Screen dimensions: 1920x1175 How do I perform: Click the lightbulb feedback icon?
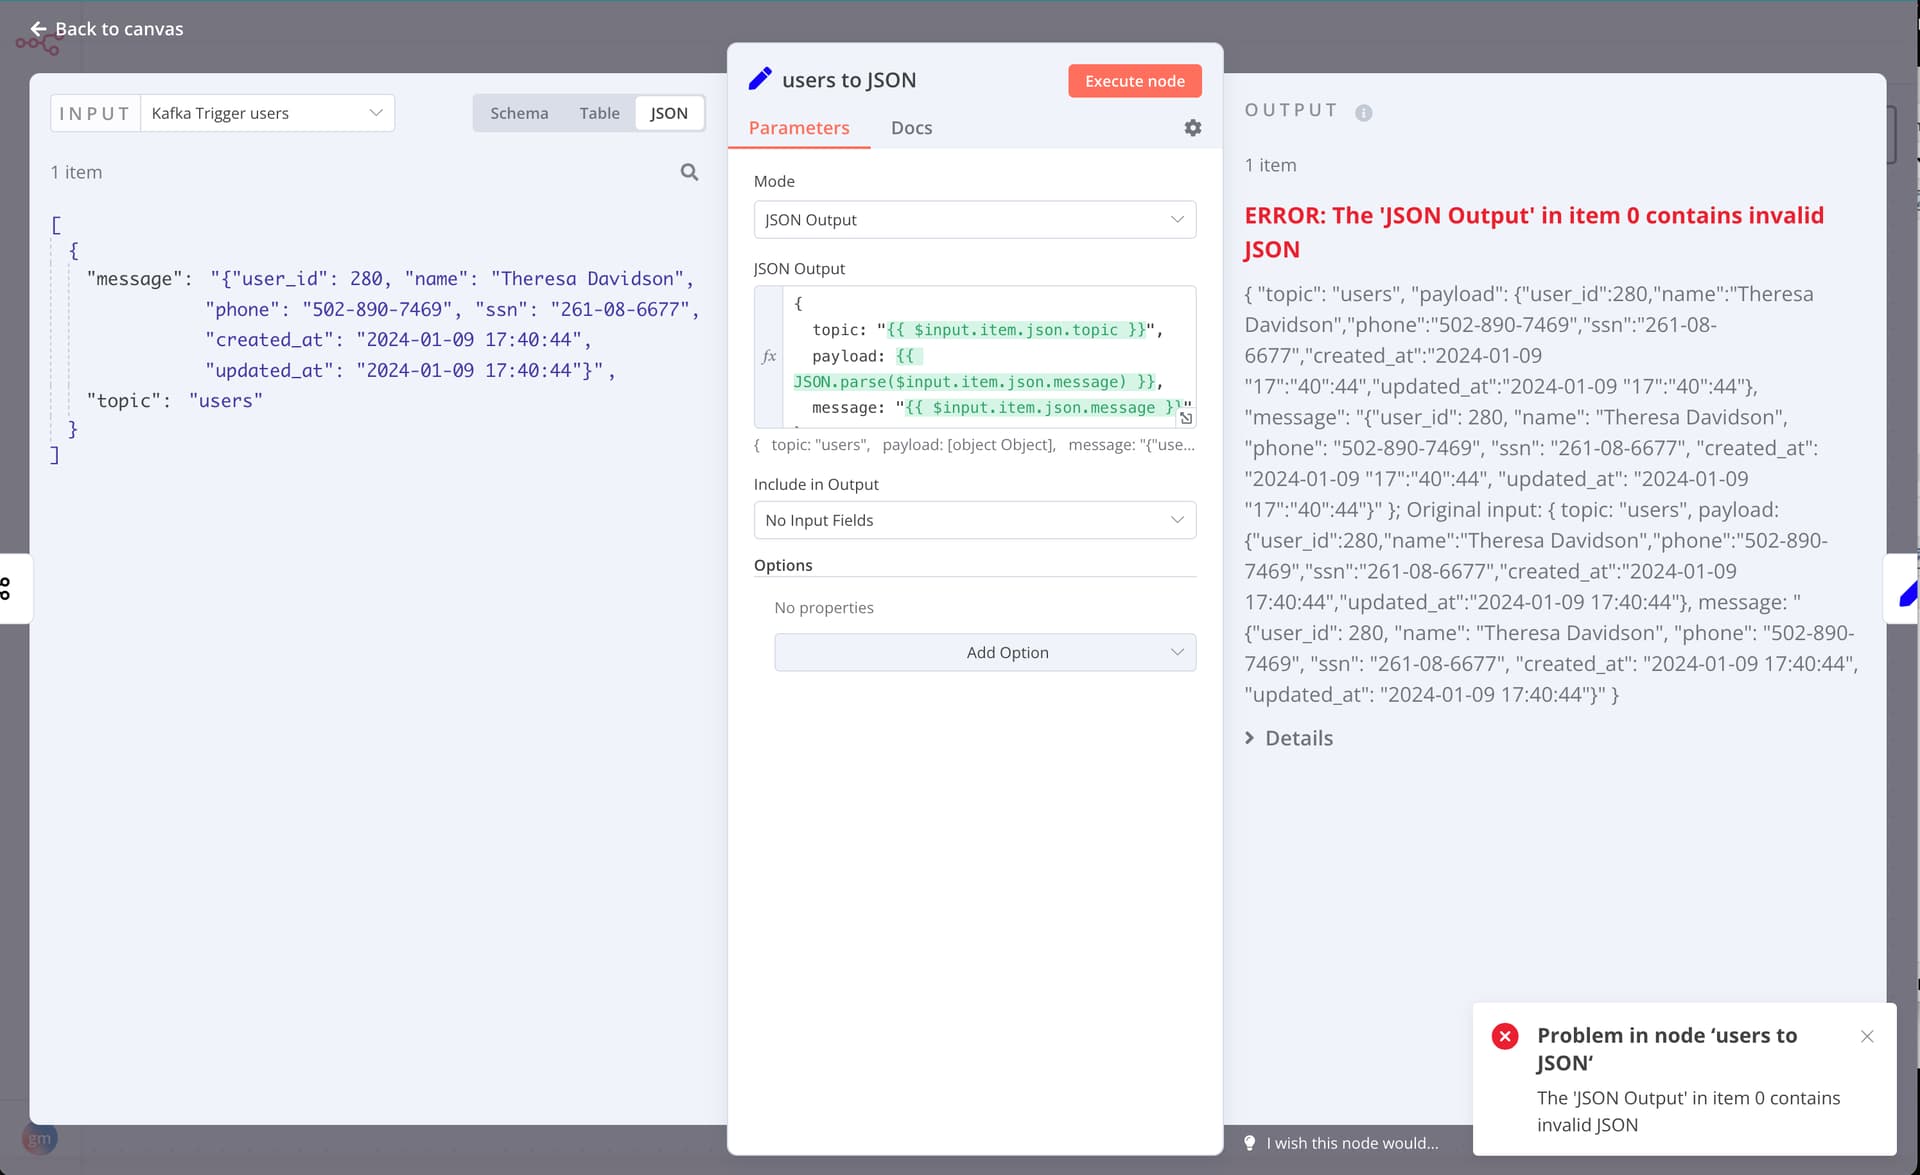tap(1249, 1143)
